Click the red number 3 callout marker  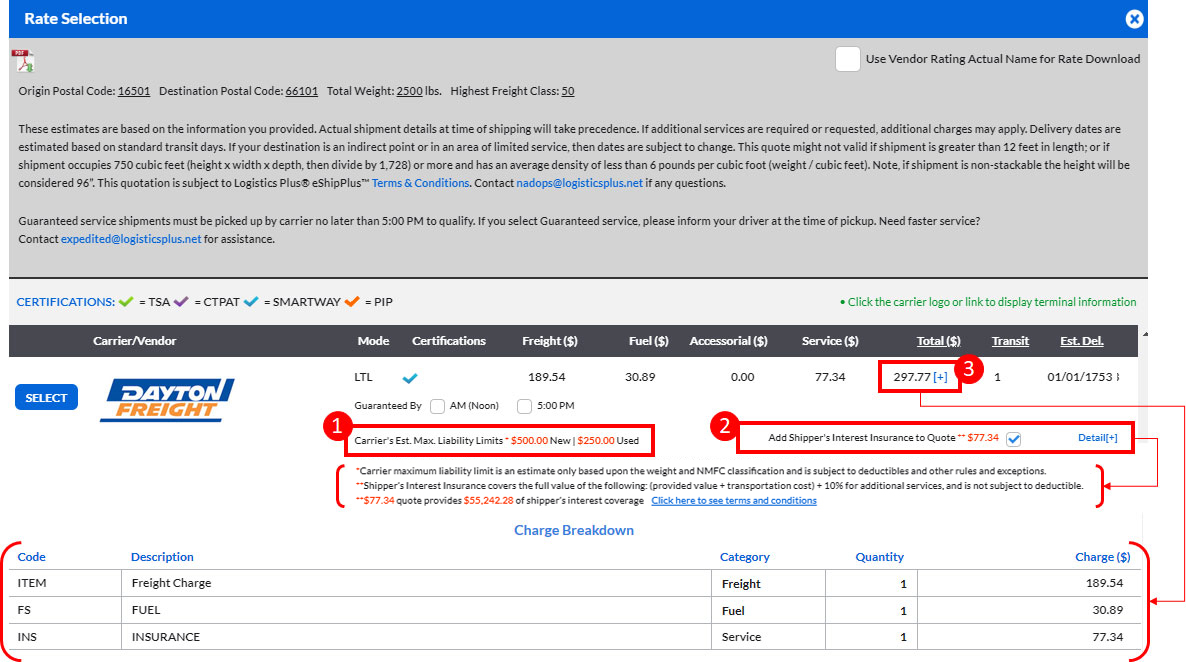969,368
